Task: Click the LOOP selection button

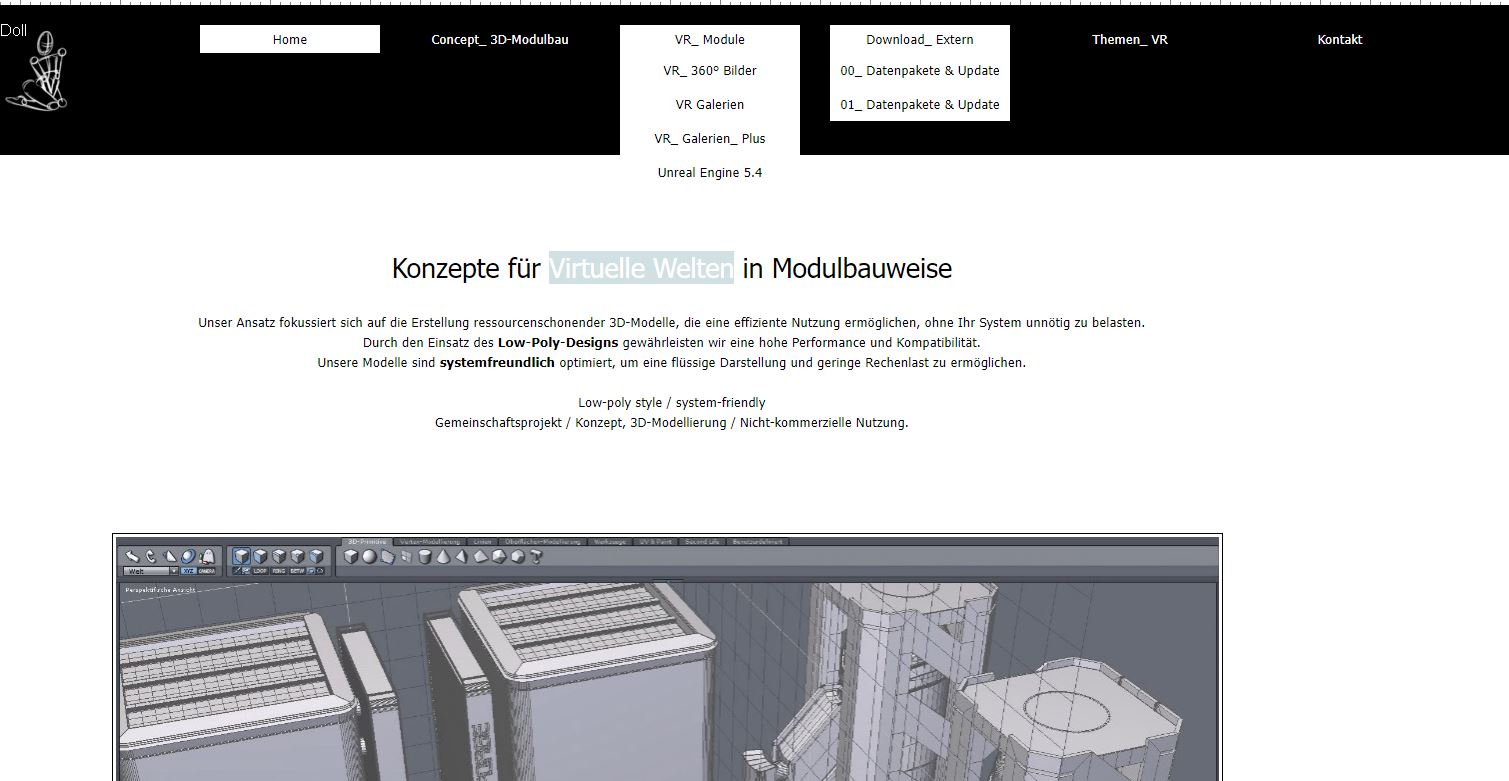Action: (x=260, y=571)
